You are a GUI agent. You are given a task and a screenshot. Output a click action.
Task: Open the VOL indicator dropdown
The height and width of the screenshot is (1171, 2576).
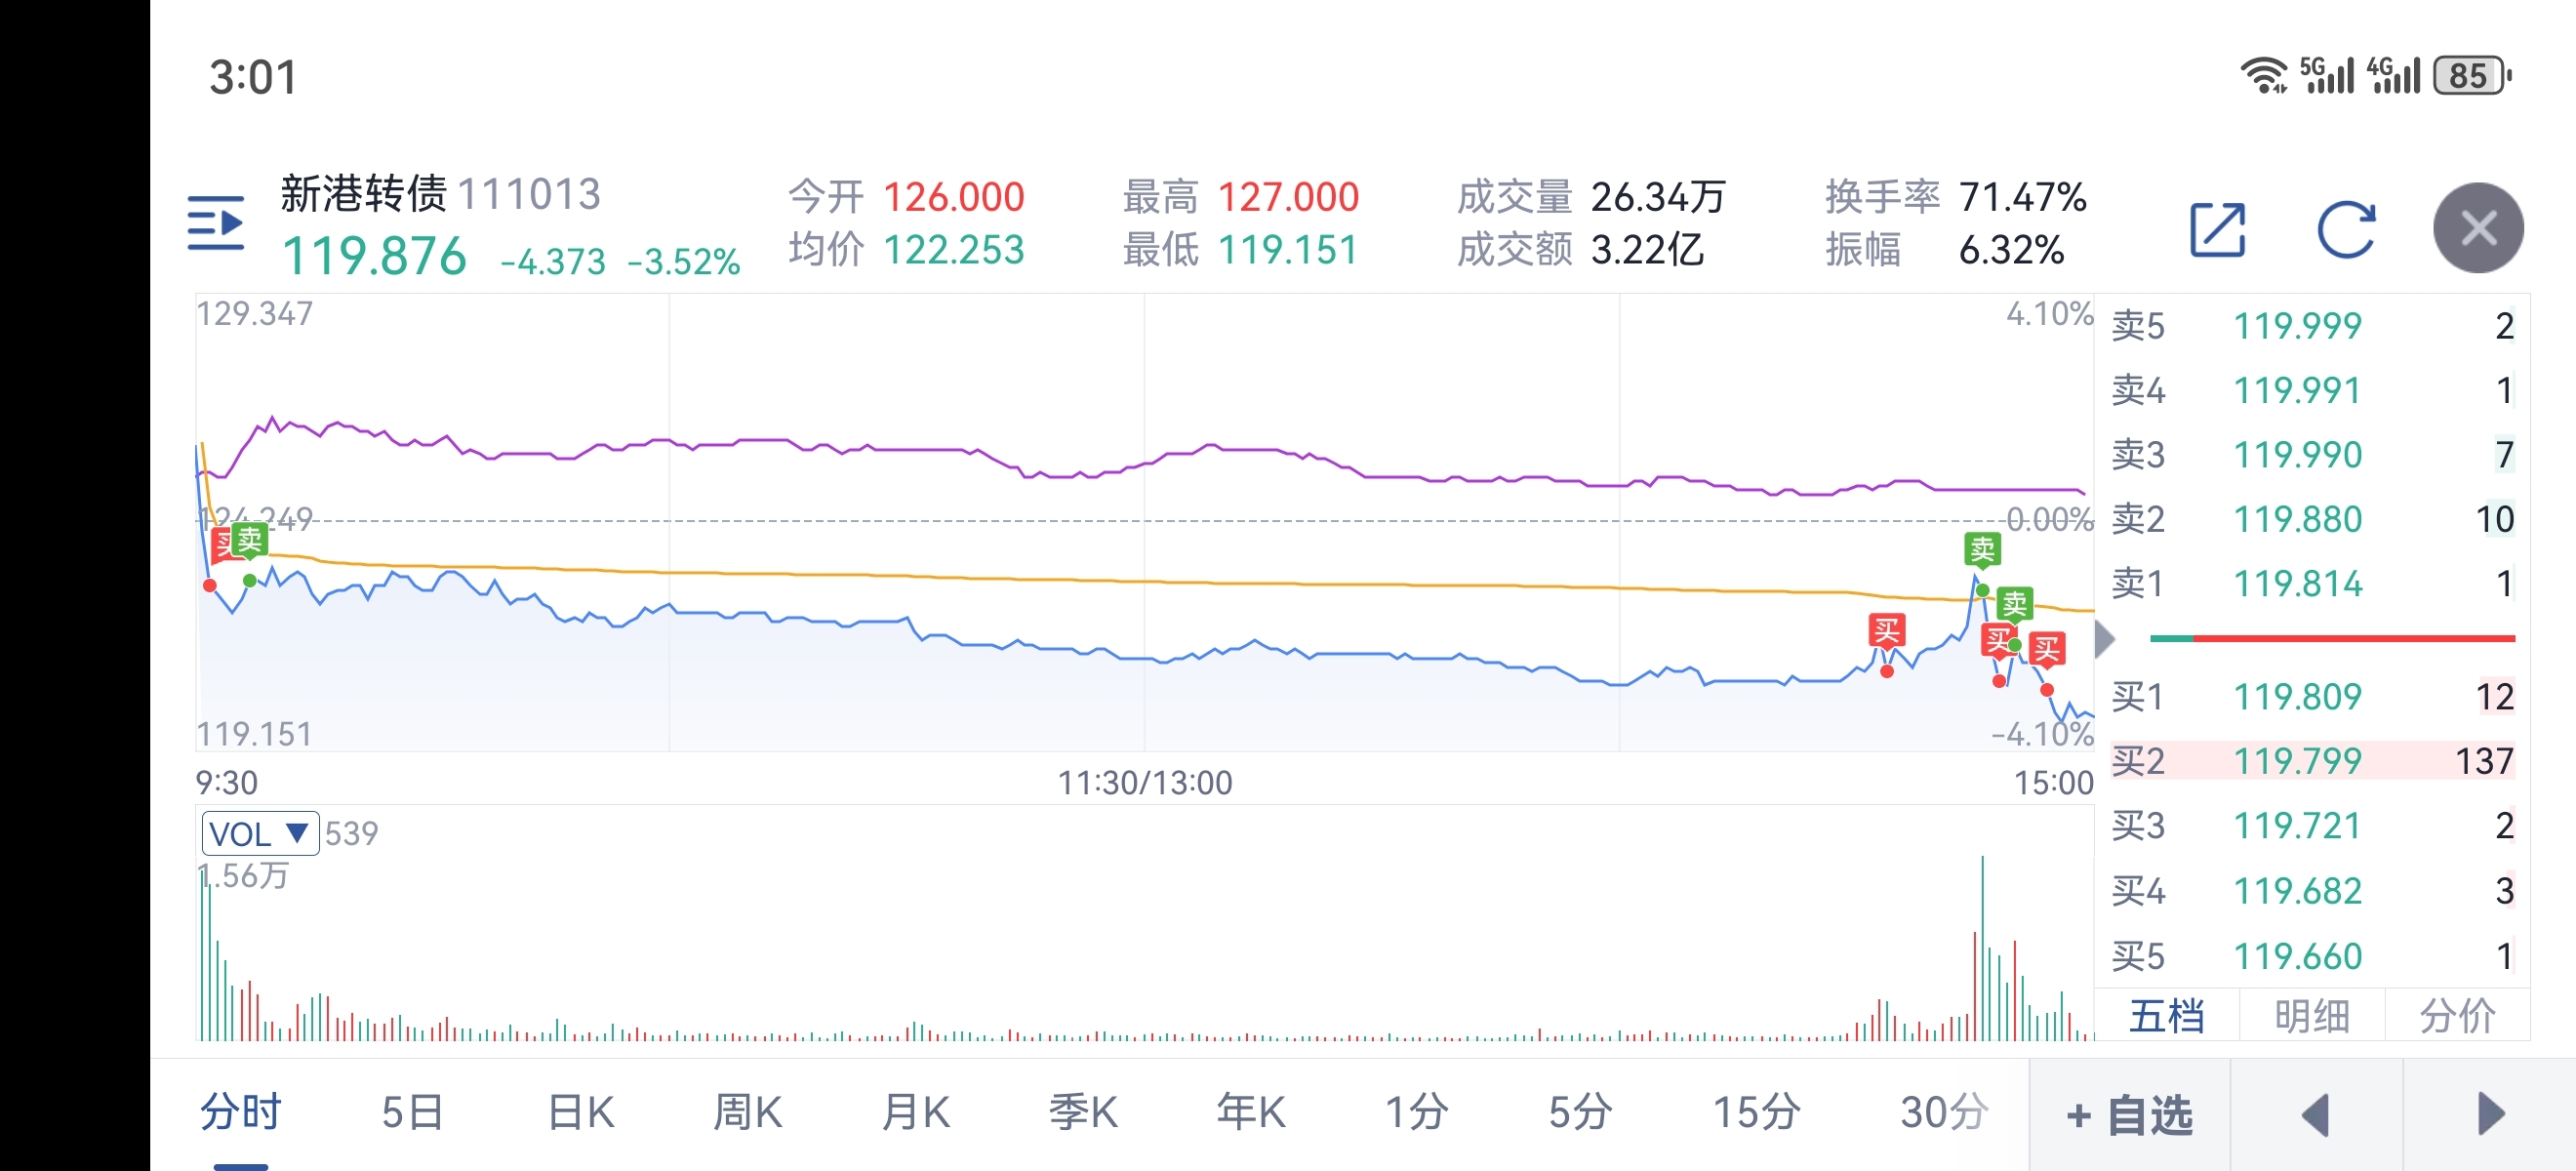click(260, 833)
